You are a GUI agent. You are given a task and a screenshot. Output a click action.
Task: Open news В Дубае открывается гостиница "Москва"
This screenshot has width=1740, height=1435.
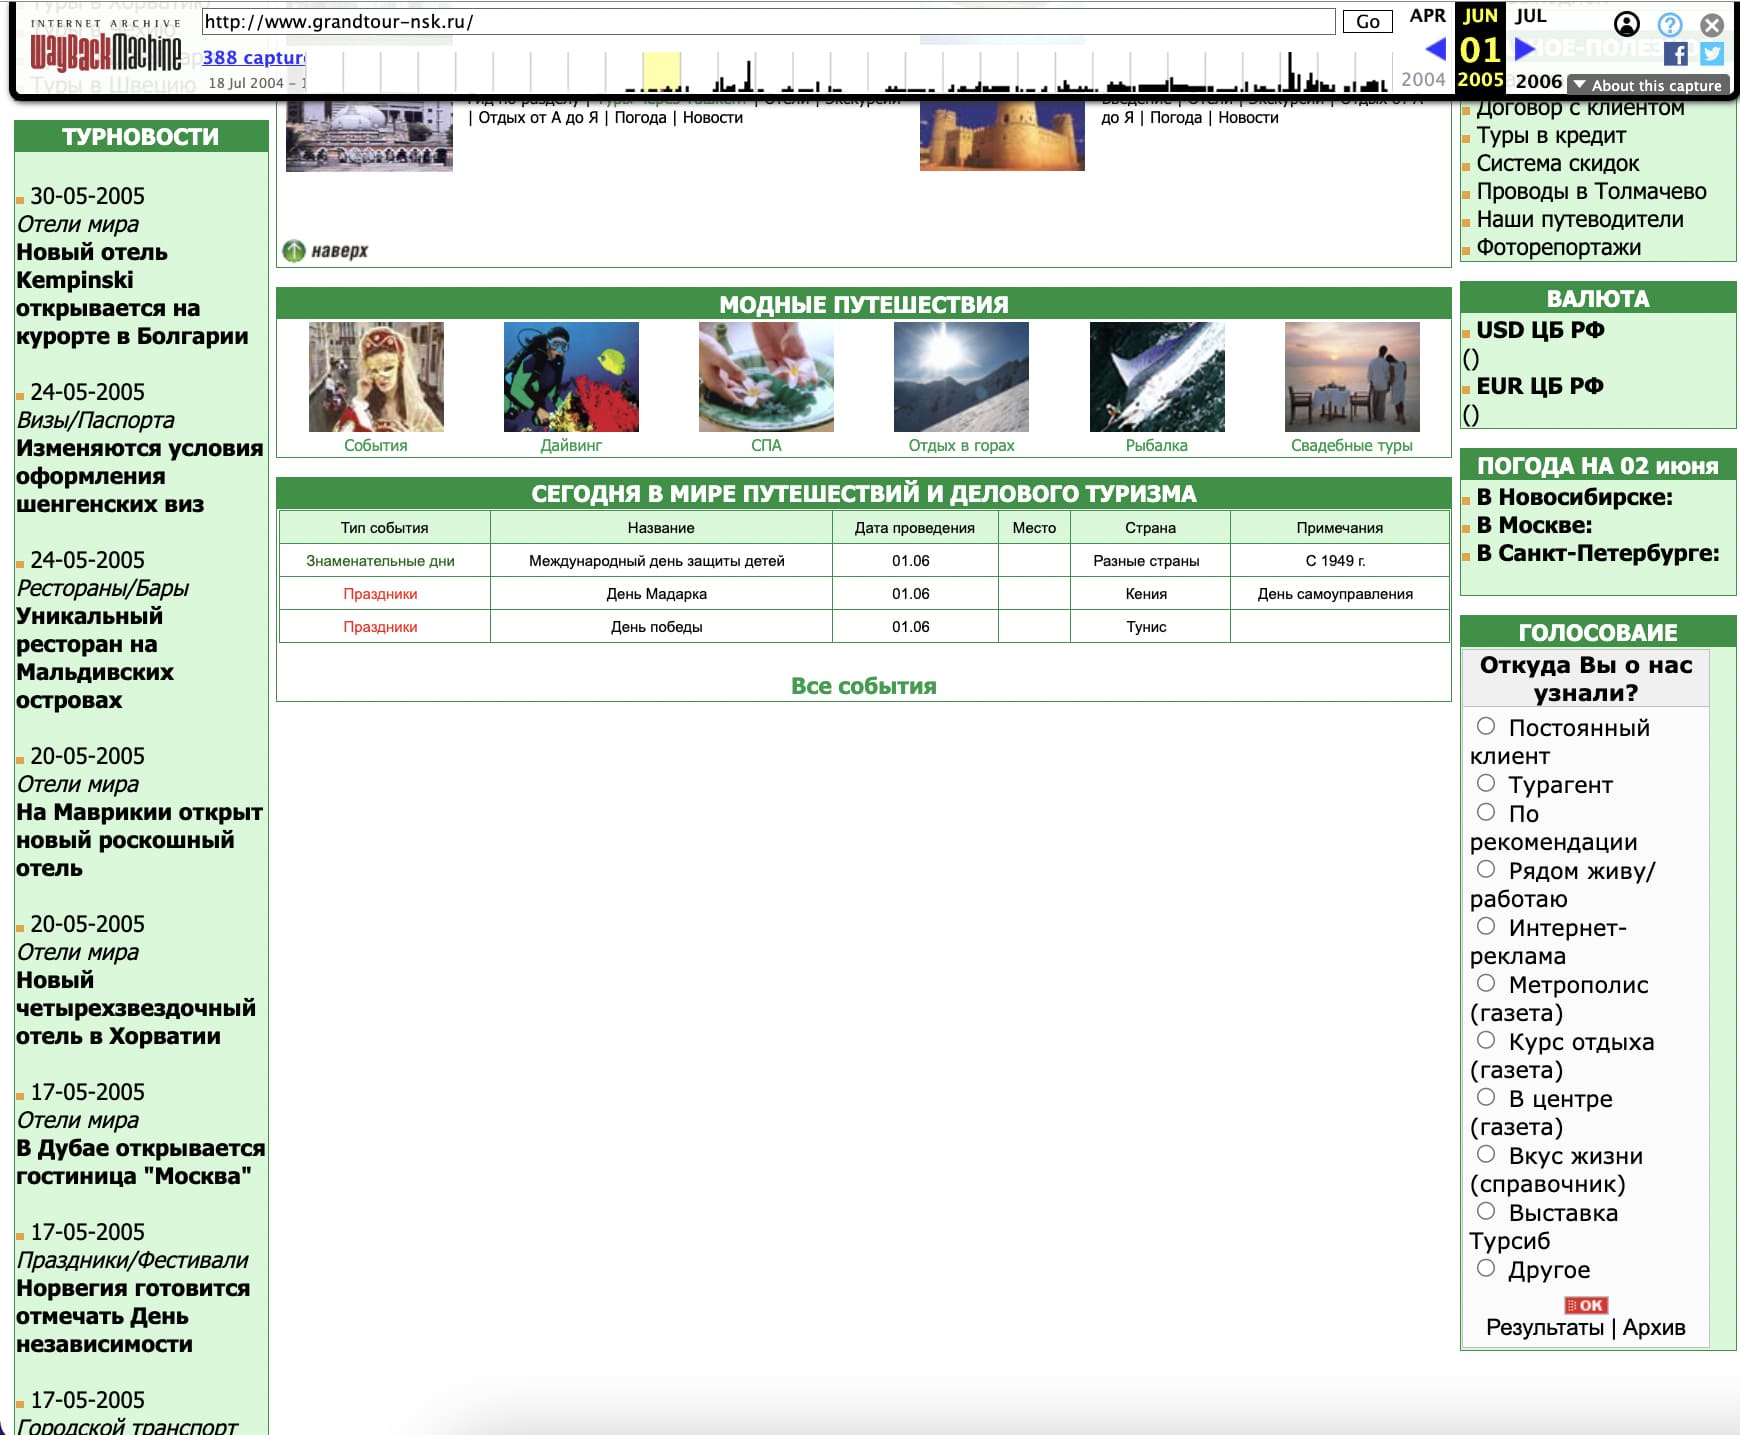pyautogui.click(x=140, y=1162)
